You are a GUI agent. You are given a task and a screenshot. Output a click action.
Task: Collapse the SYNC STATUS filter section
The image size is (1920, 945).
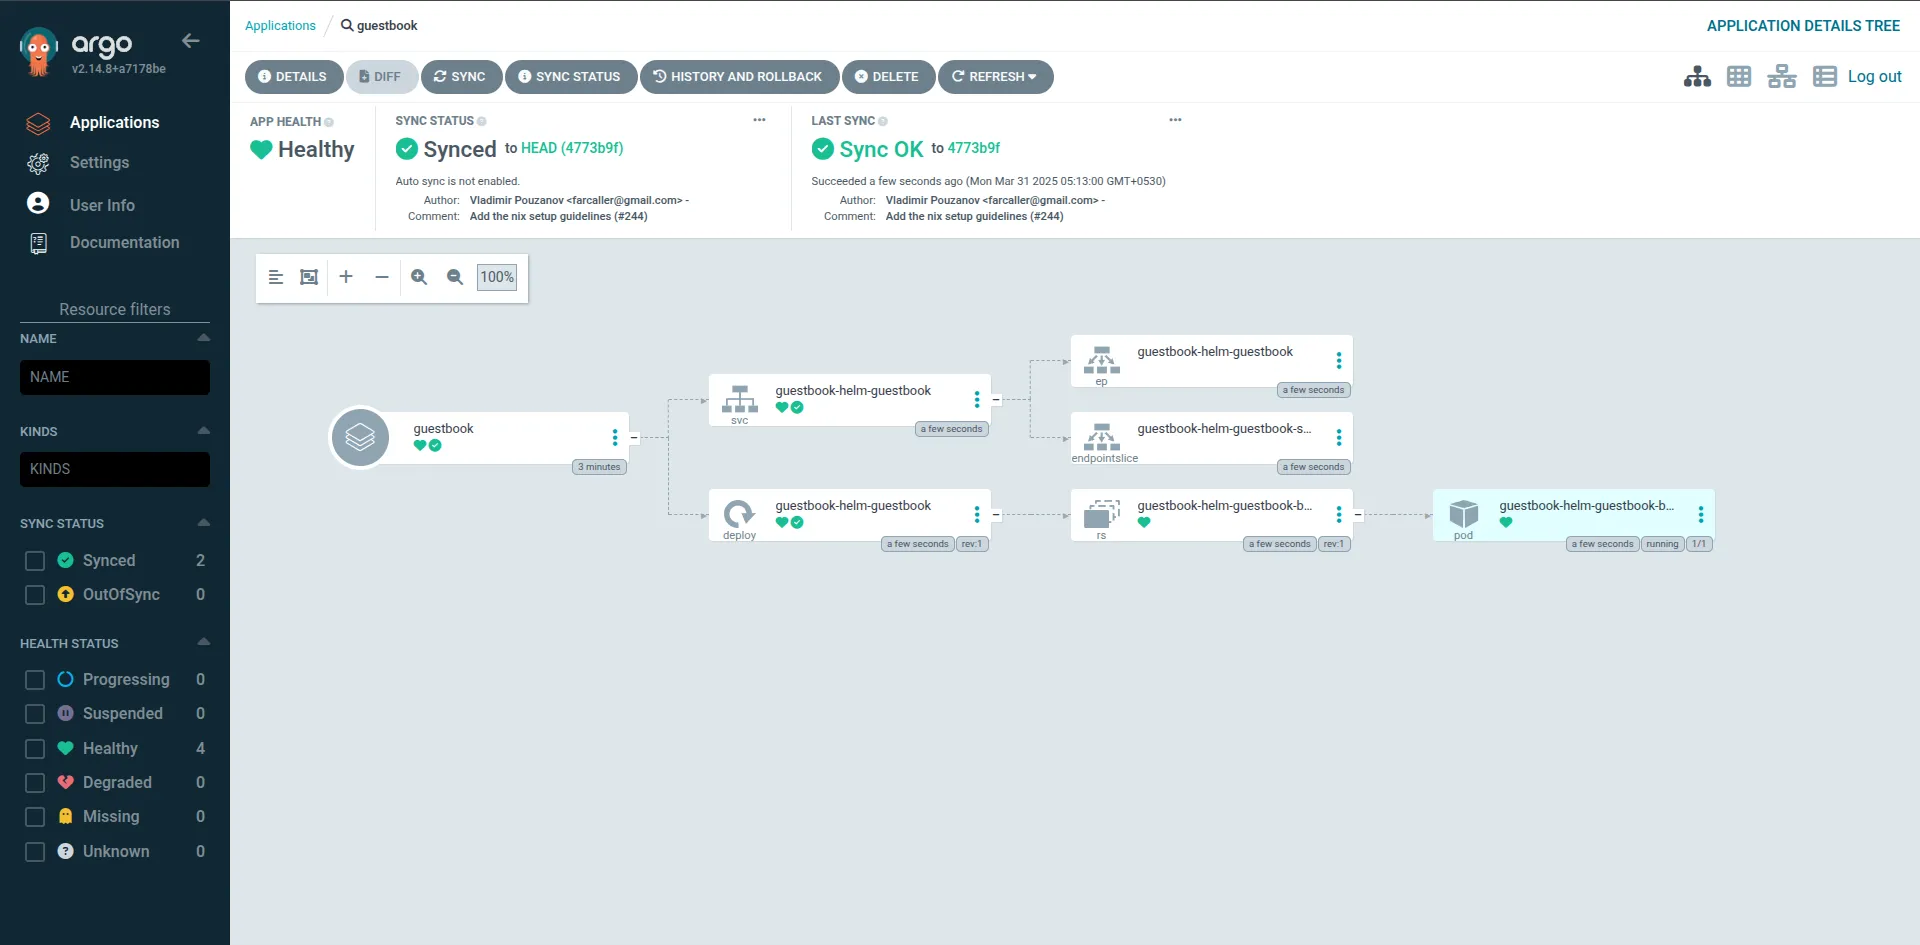click(x=204, y=523)
